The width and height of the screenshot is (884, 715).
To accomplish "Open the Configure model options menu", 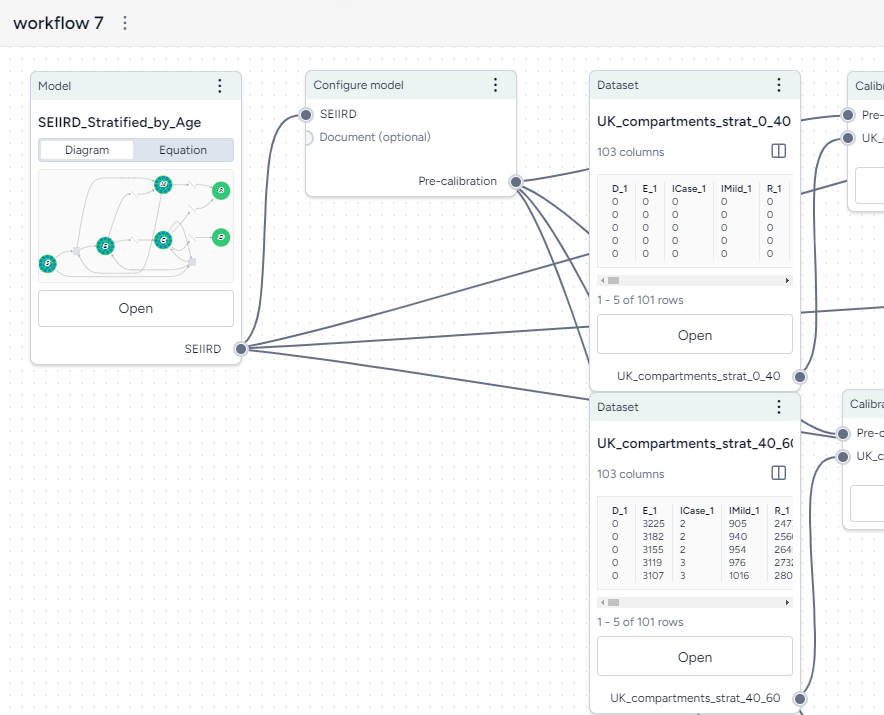I will [x=495, y=85].
